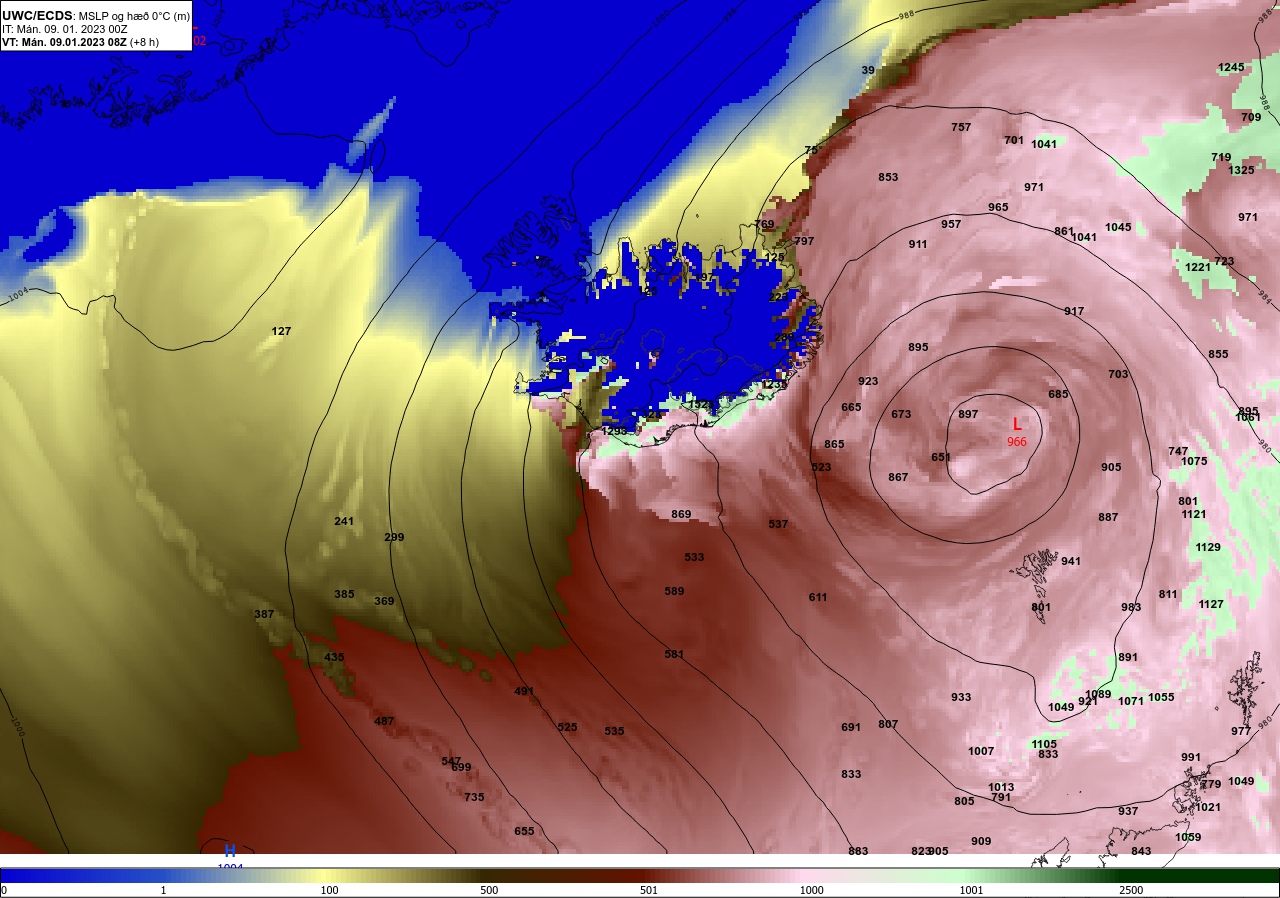The height and width of the screenshot is (898, 1280).
Task: Click the 983 height value
Action: (x=1131, y=608)
